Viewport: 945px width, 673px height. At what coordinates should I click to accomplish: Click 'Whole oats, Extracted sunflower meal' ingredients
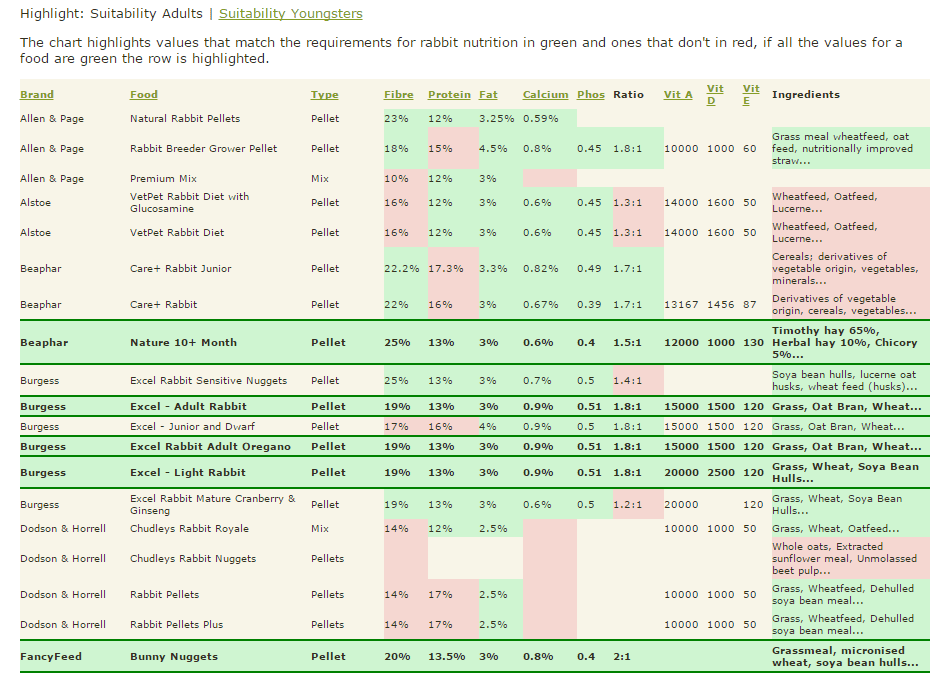(844, 559)
